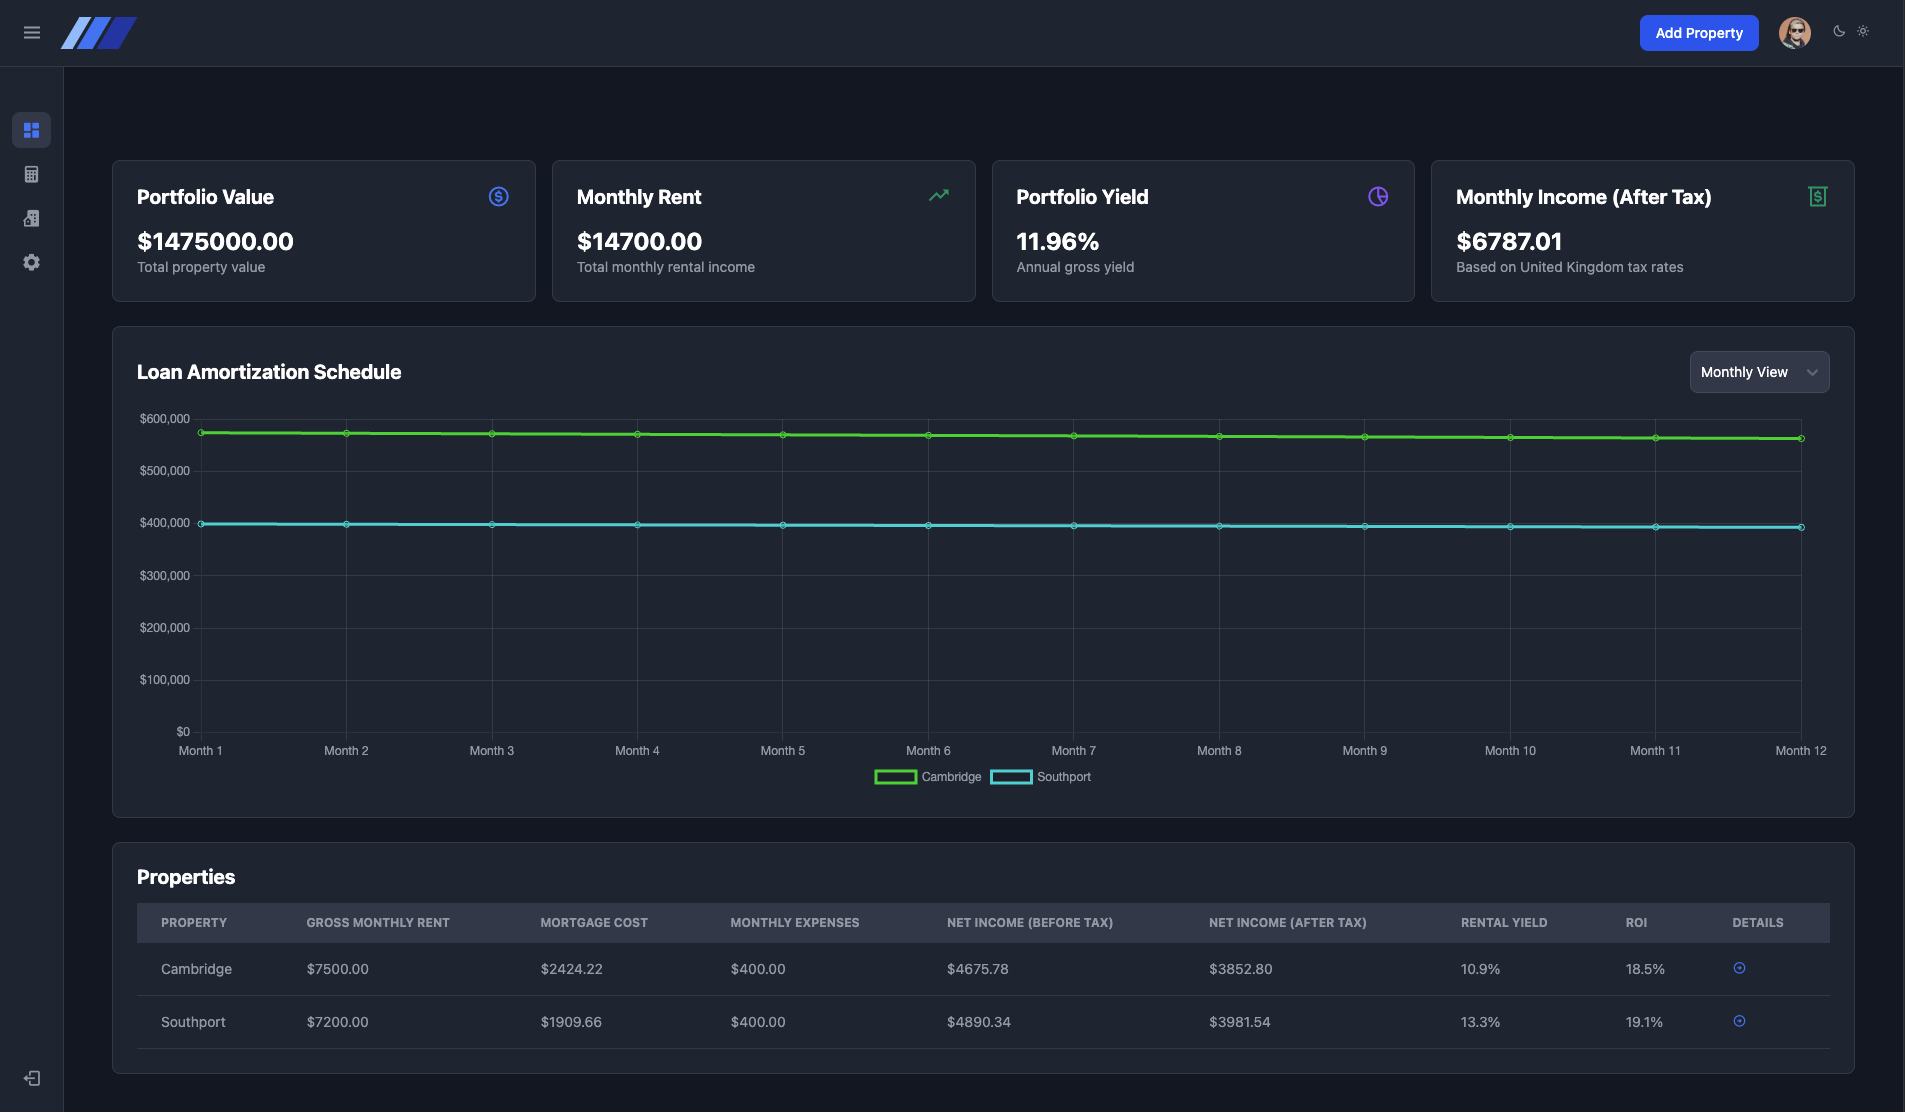1905x1112 pixels.
Task: Open the calculator icon in sidebar
Action: coord(31,174)
